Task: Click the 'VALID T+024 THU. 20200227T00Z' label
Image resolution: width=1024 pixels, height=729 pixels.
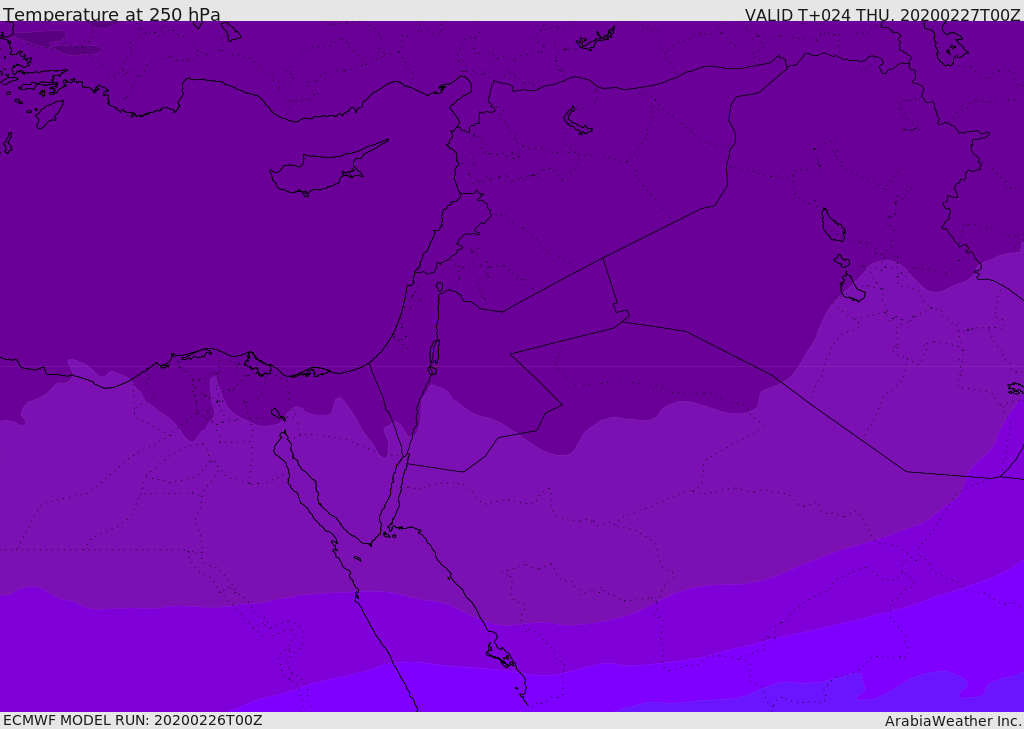Action: (x=882, y=14)
